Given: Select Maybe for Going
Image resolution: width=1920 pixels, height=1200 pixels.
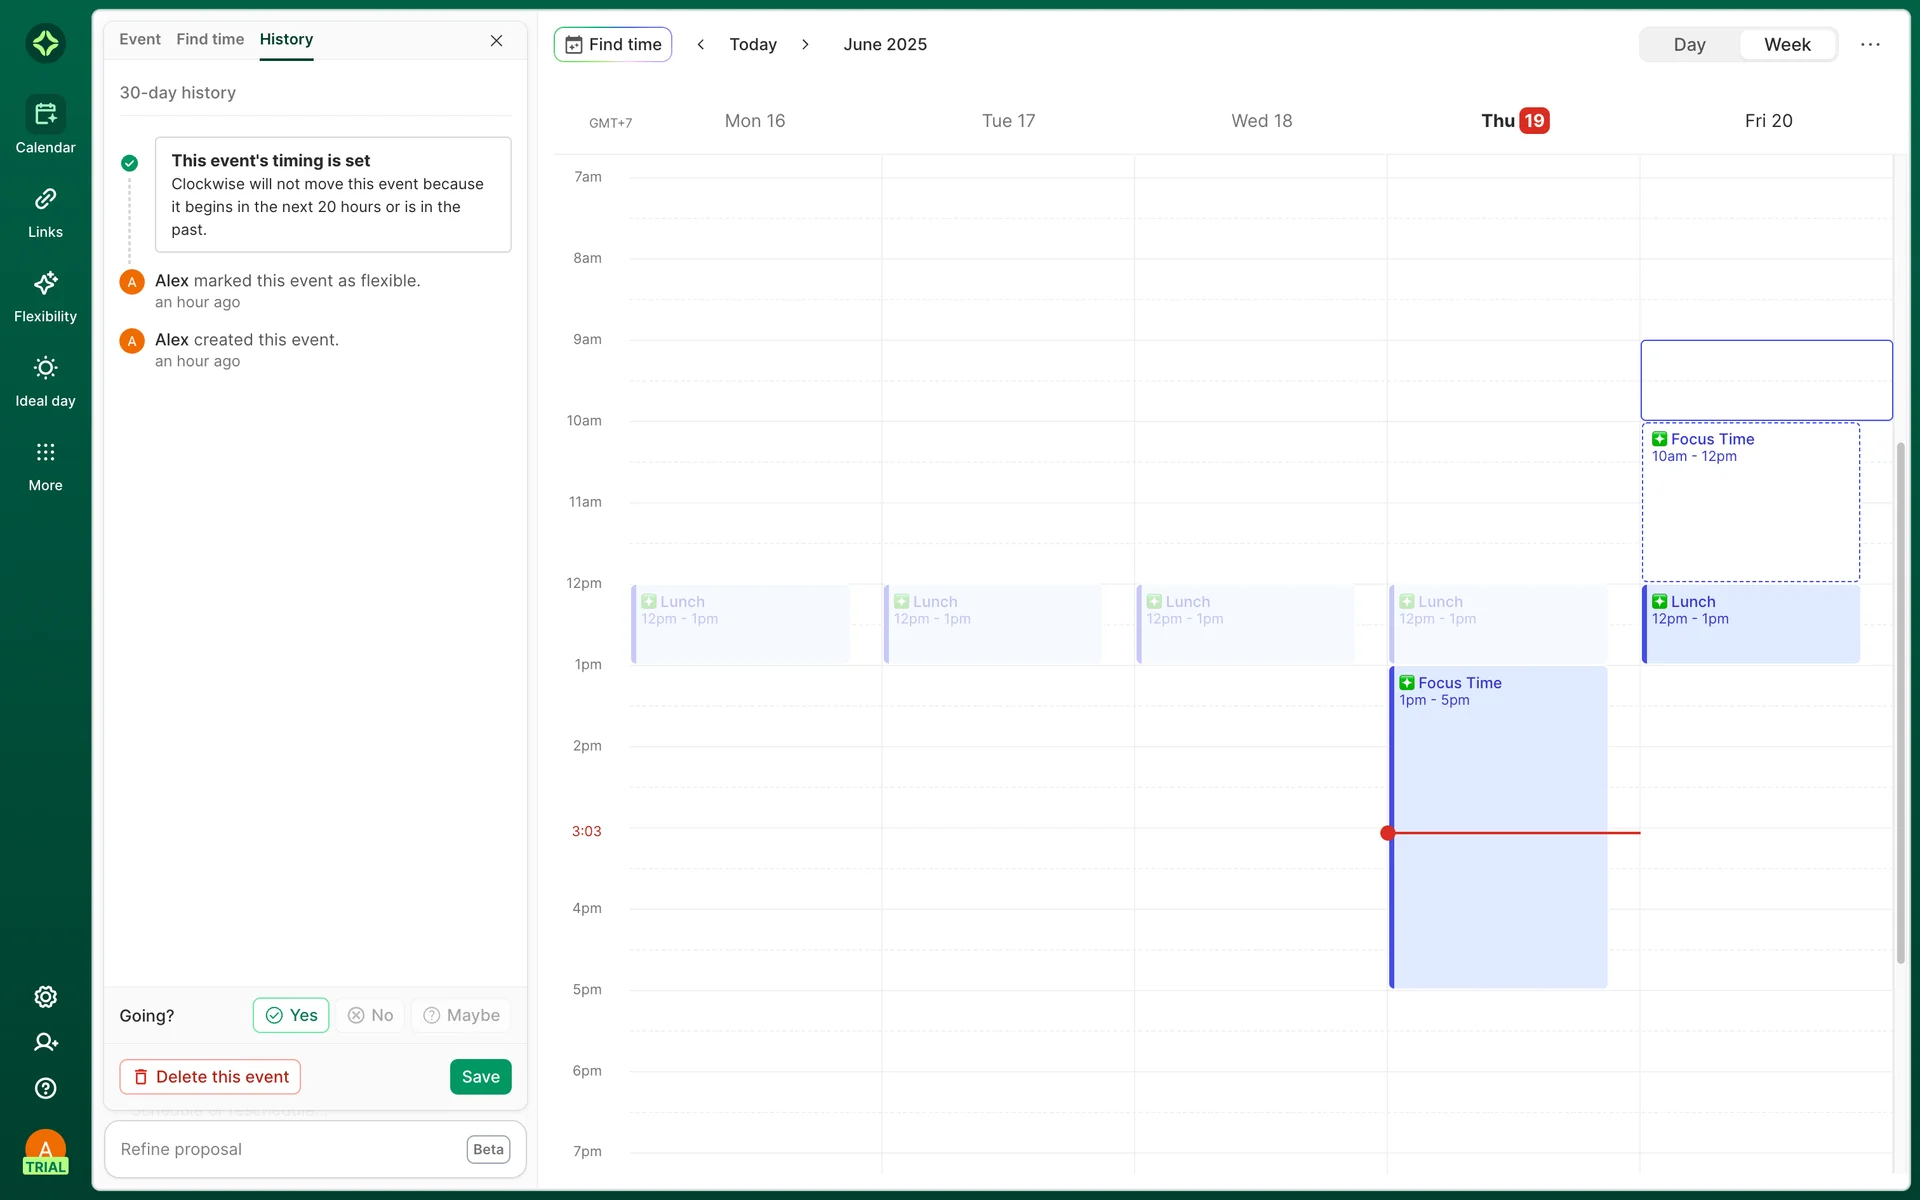Looking at the screenshot, I should (x=461, y=1015).
